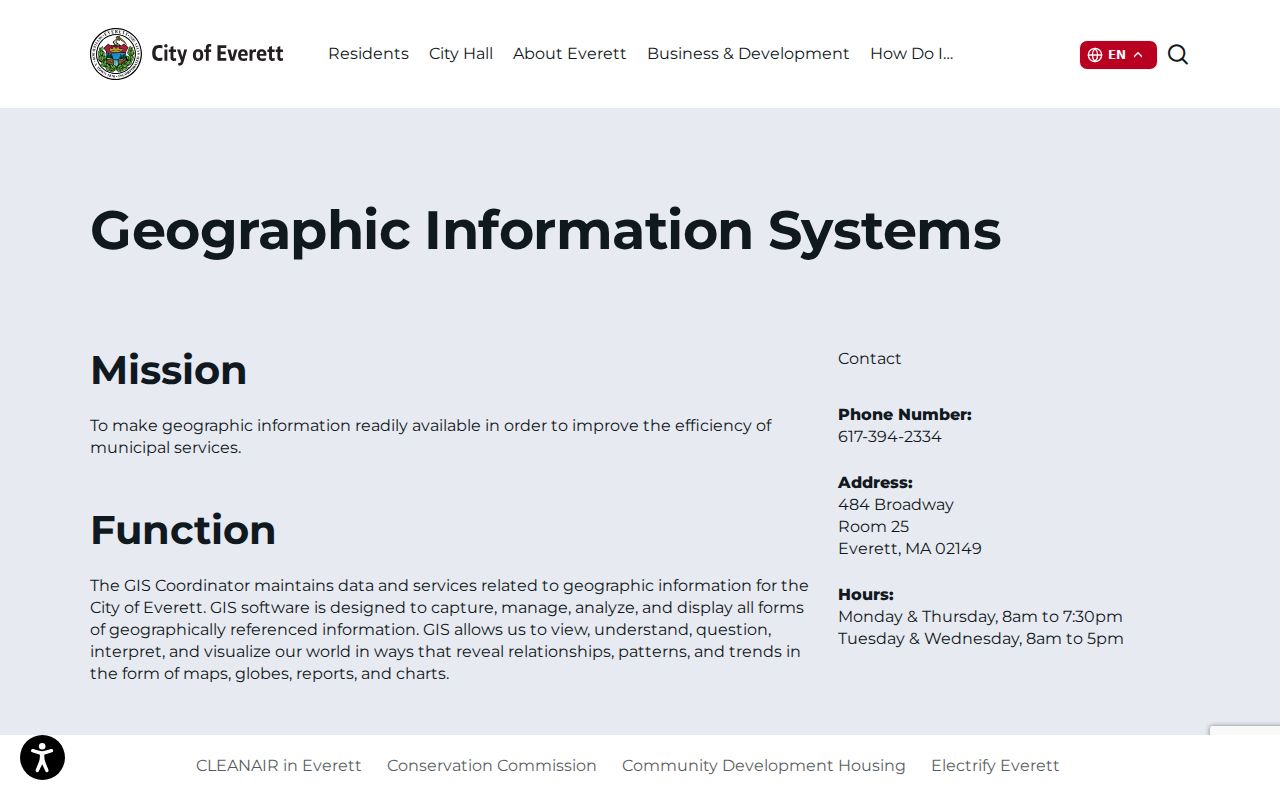Open the City Hall menu

[461, 54]
